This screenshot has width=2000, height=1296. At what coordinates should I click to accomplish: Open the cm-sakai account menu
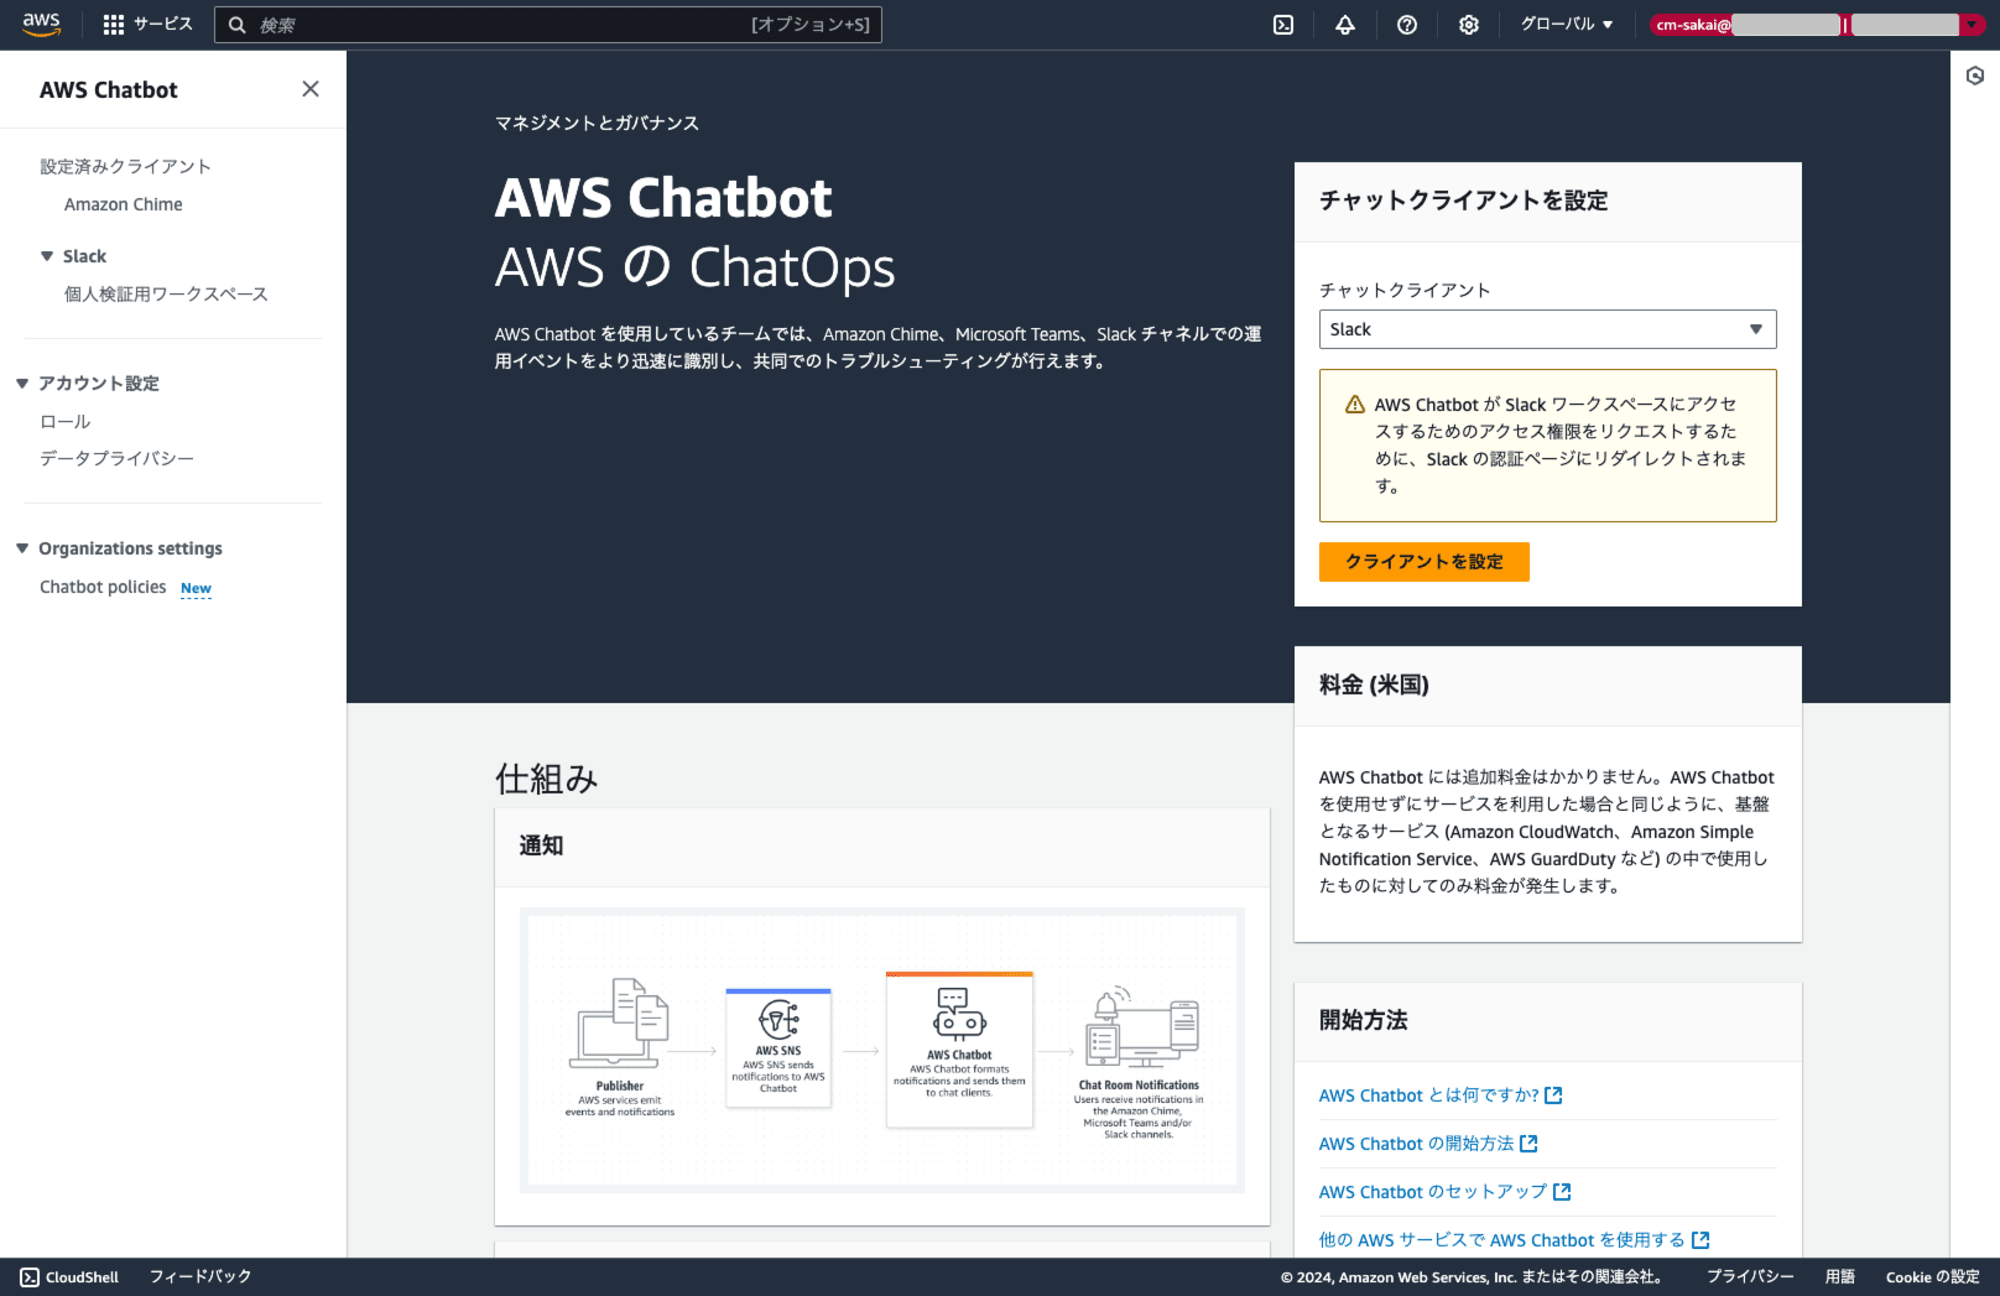point(1816,25)
